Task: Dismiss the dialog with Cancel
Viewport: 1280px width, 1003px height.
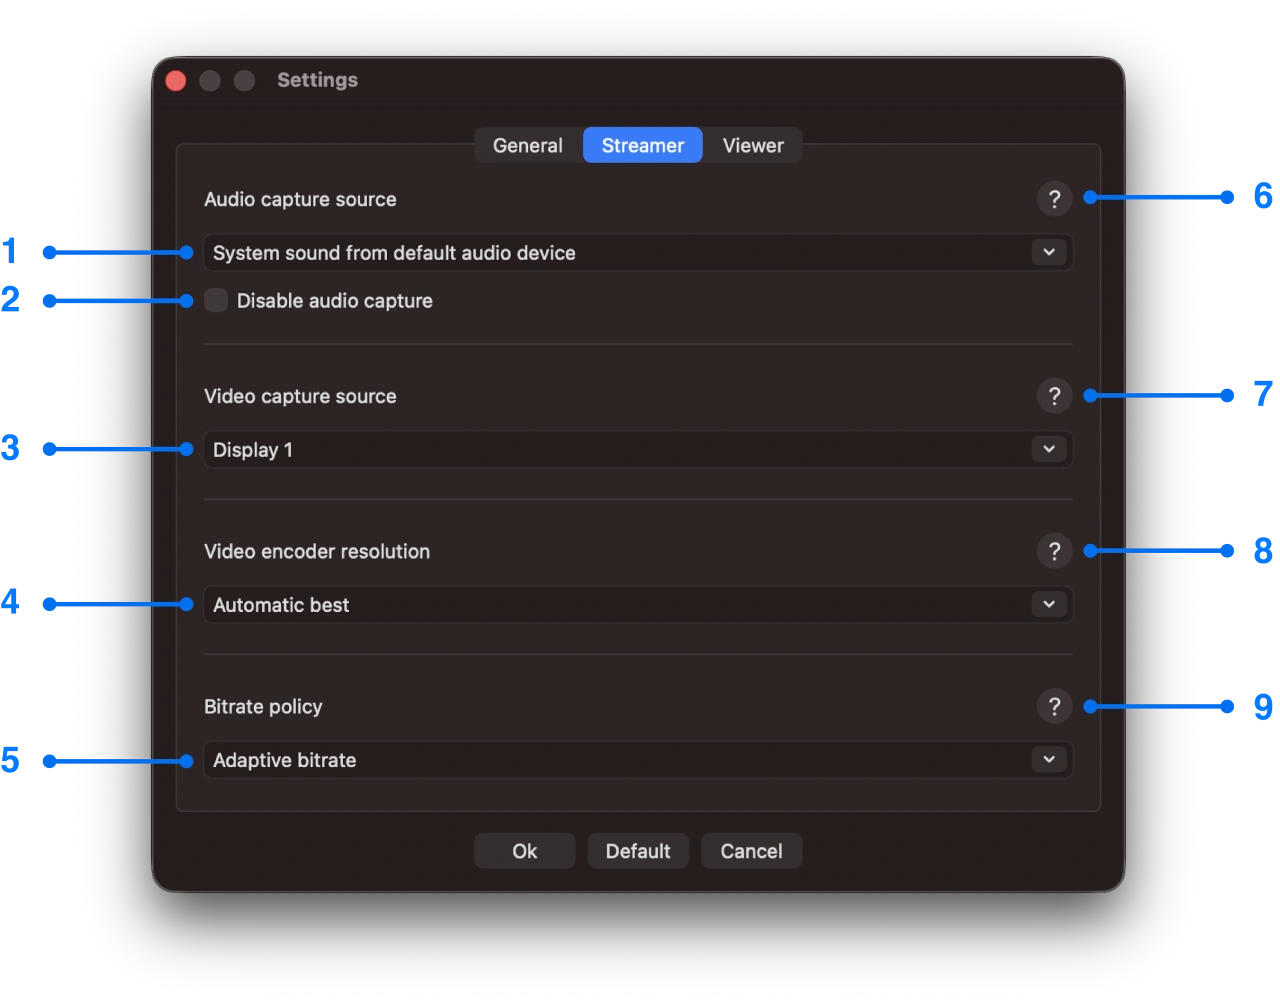Action: point(751,850)
